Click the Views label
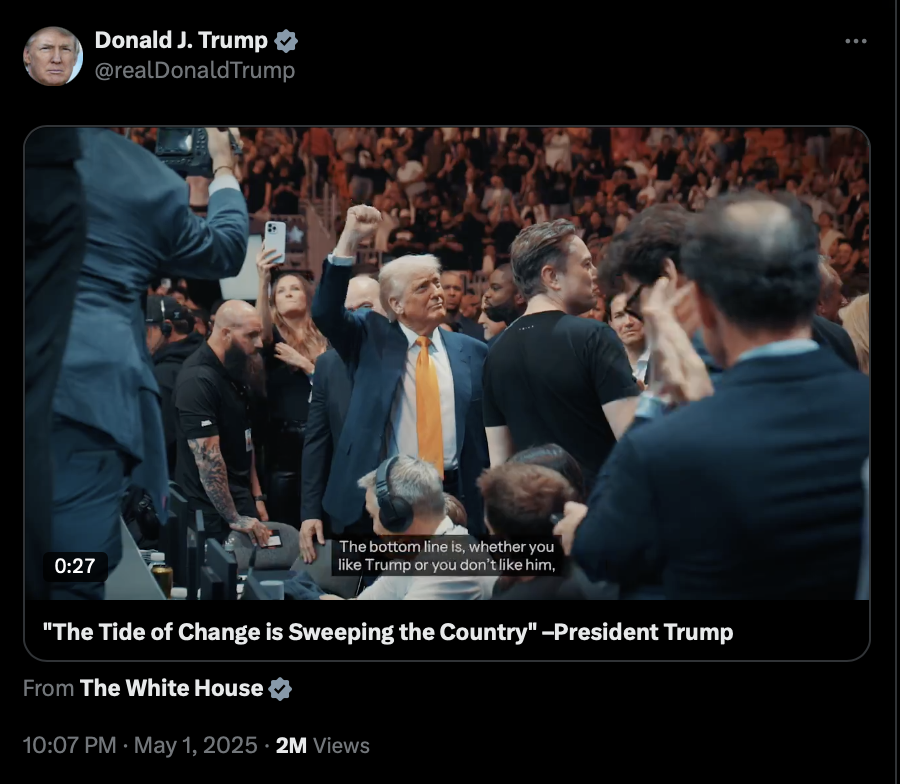900x784 pixels. (x=342, y=746)
